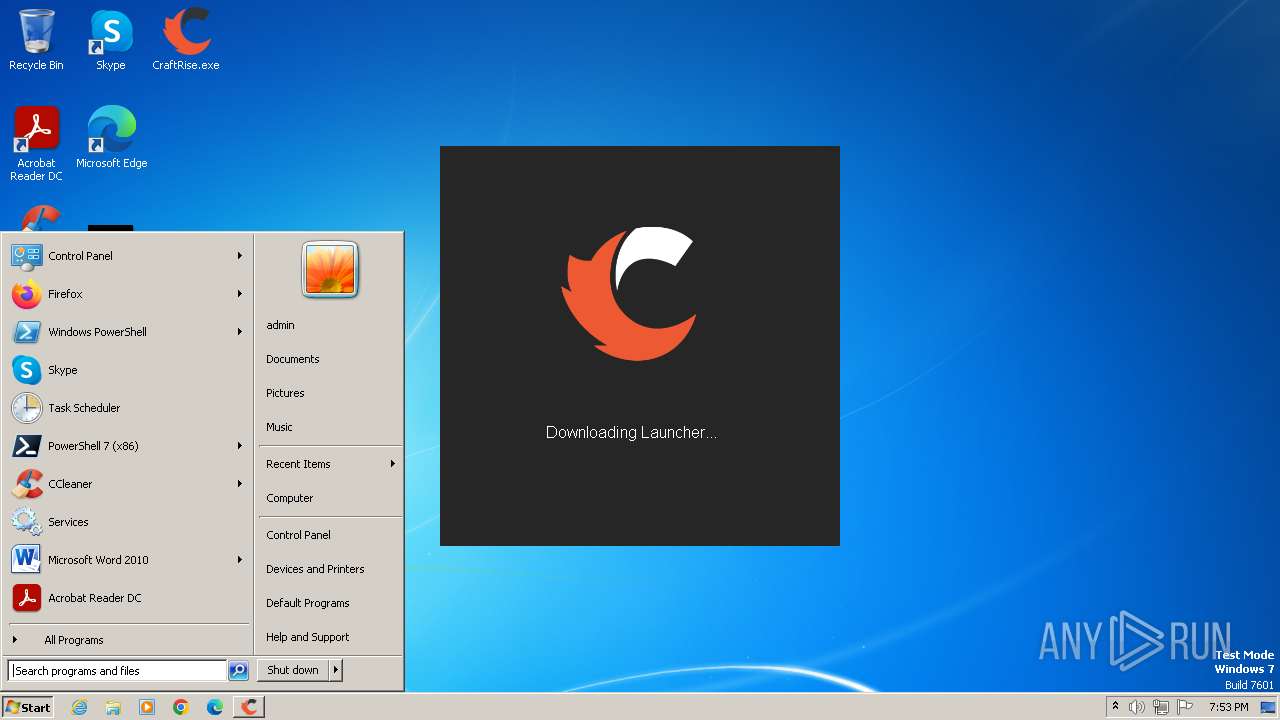Viewport: 1280px width, 720px height.
Task: Click the Task Scheduler clock icon
Action: 26,408
